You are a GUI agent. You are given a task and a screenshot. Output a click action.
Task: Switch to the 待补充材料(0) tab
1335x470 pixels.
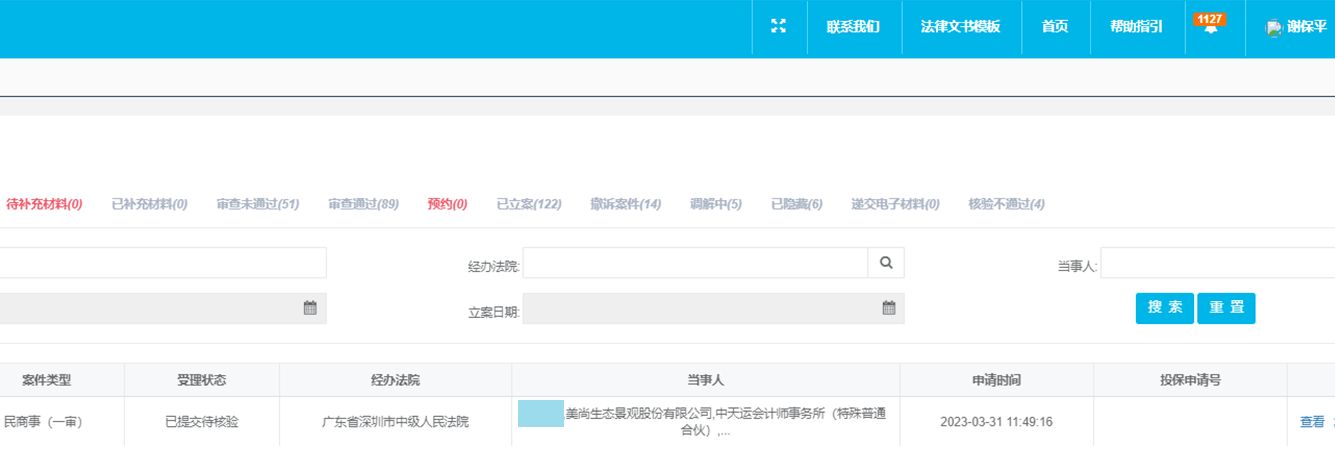(44, 204)
